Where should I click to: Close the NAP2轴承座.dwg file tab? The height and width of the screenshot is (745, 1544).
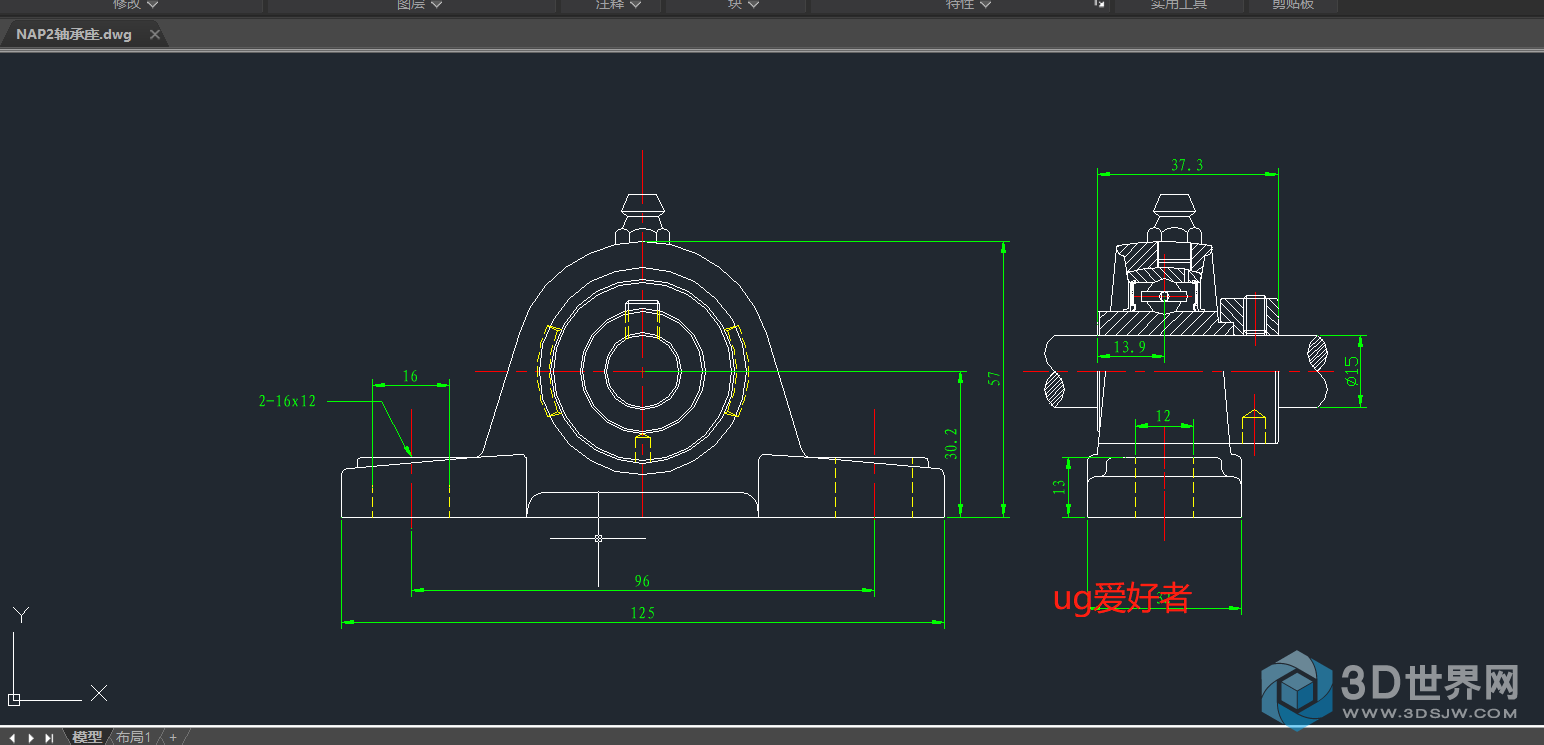[154, 34]
